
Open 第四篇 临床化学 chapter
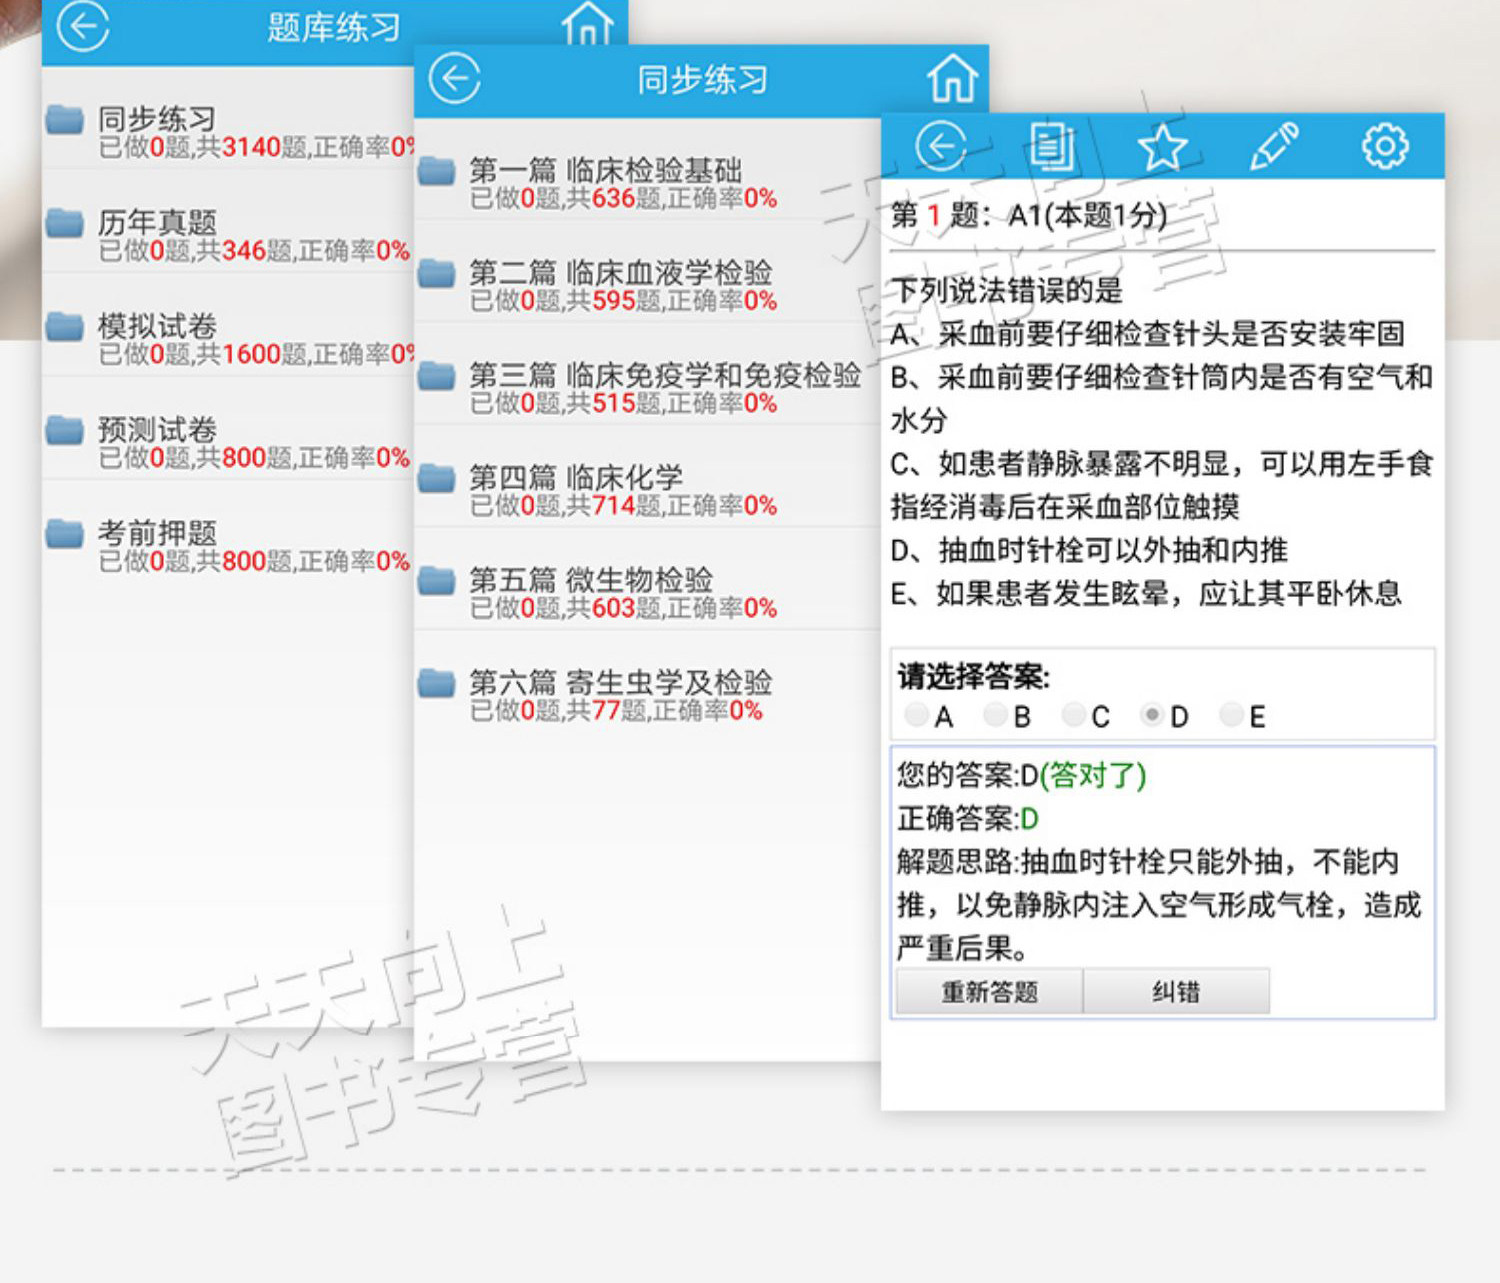click(x=647, y=491)
